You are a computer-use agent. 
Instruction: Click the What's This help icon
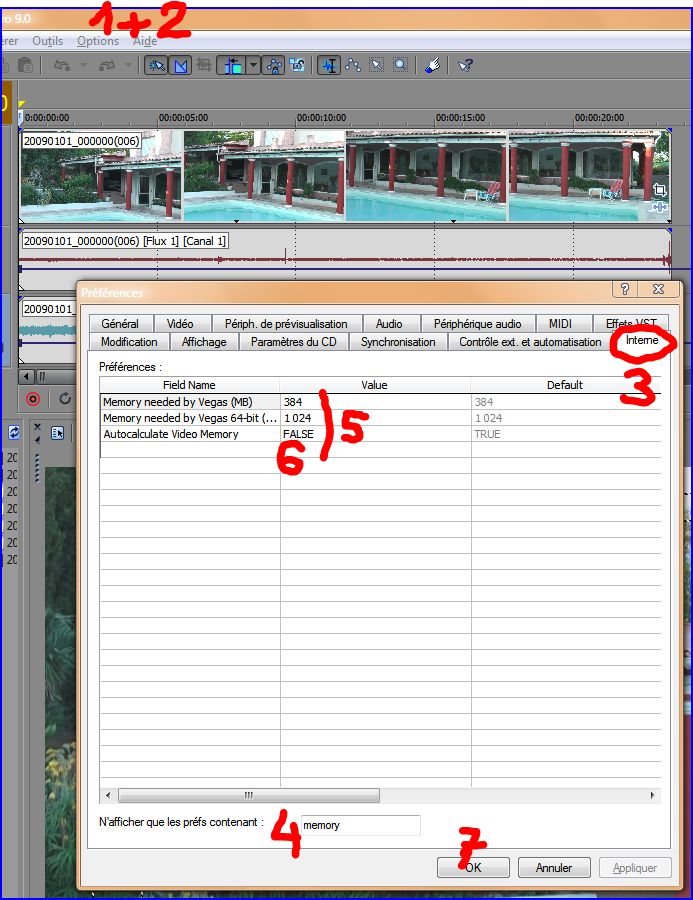(x=465, y=65)
